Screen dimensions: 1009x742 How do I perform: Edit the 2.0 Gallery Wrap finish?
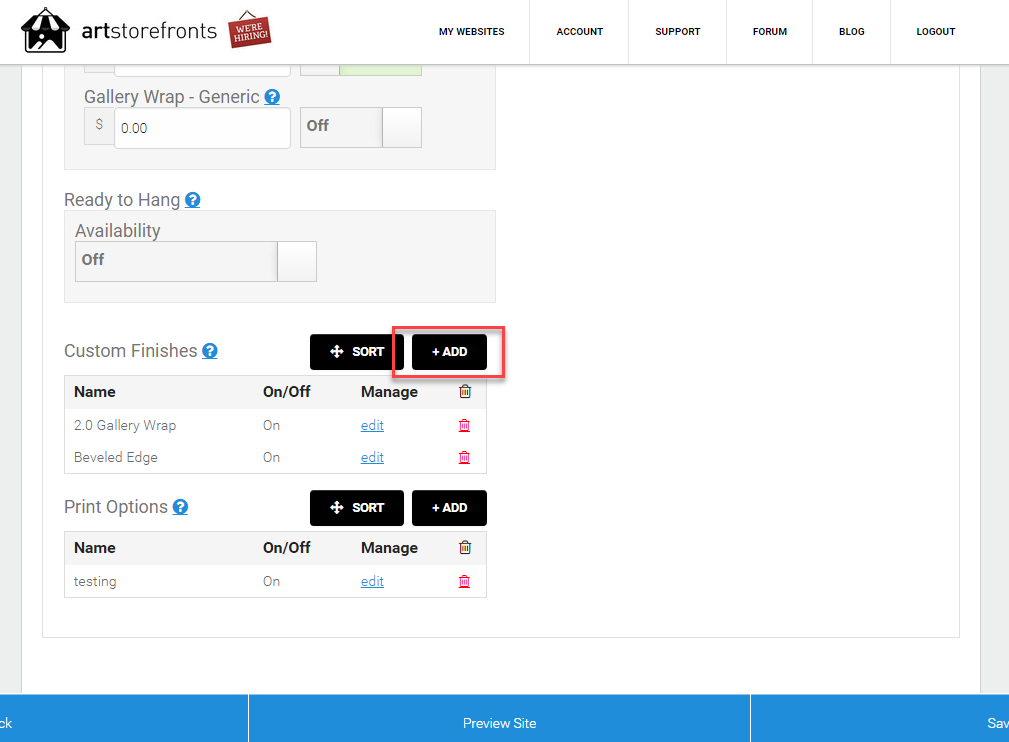[372, 425]
